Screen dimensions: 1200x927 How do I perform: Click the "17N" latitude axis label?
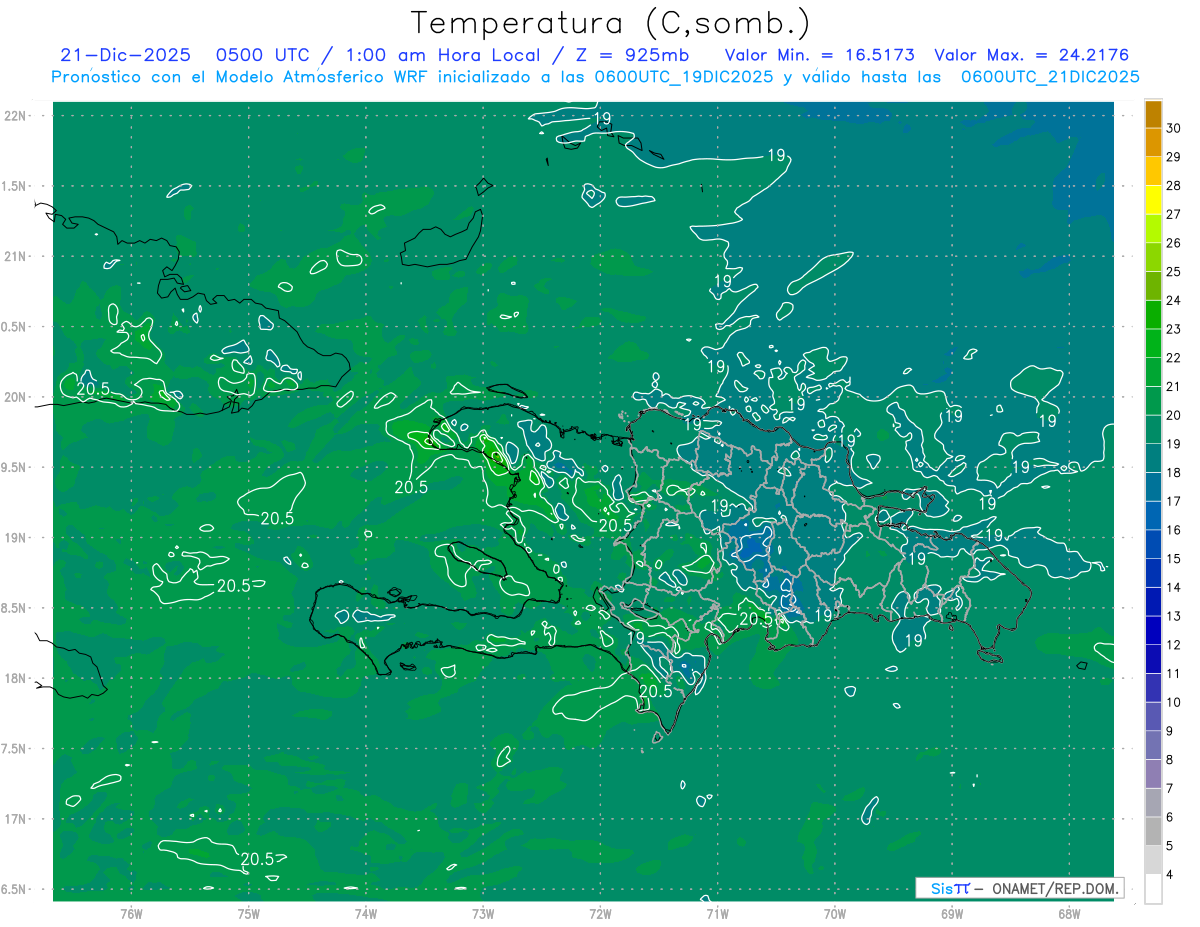click(x=17, y=819)
